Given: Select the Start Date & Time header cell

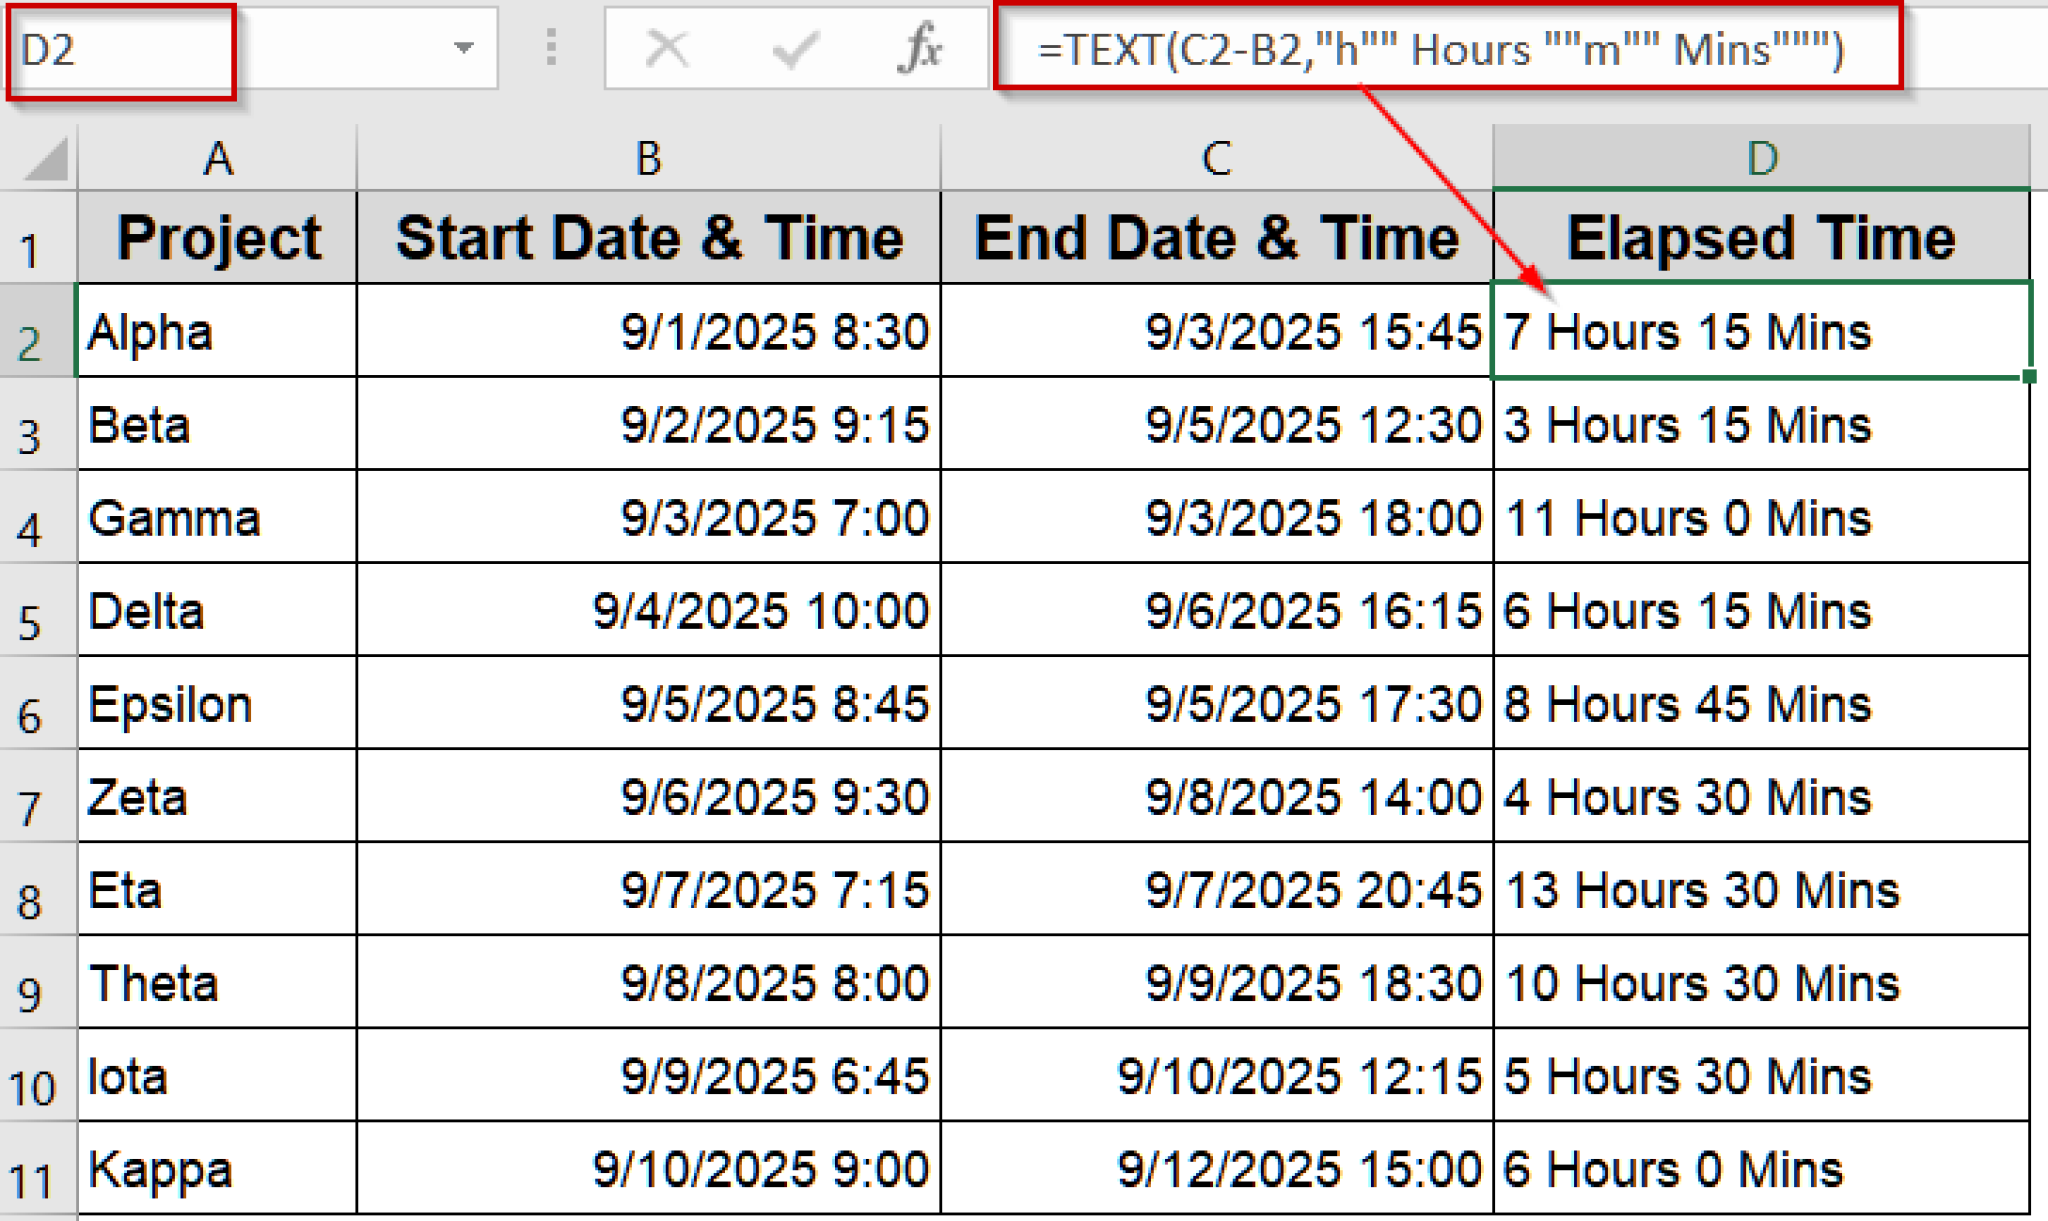Looking at the screenshot, I should tap(648, 237).
